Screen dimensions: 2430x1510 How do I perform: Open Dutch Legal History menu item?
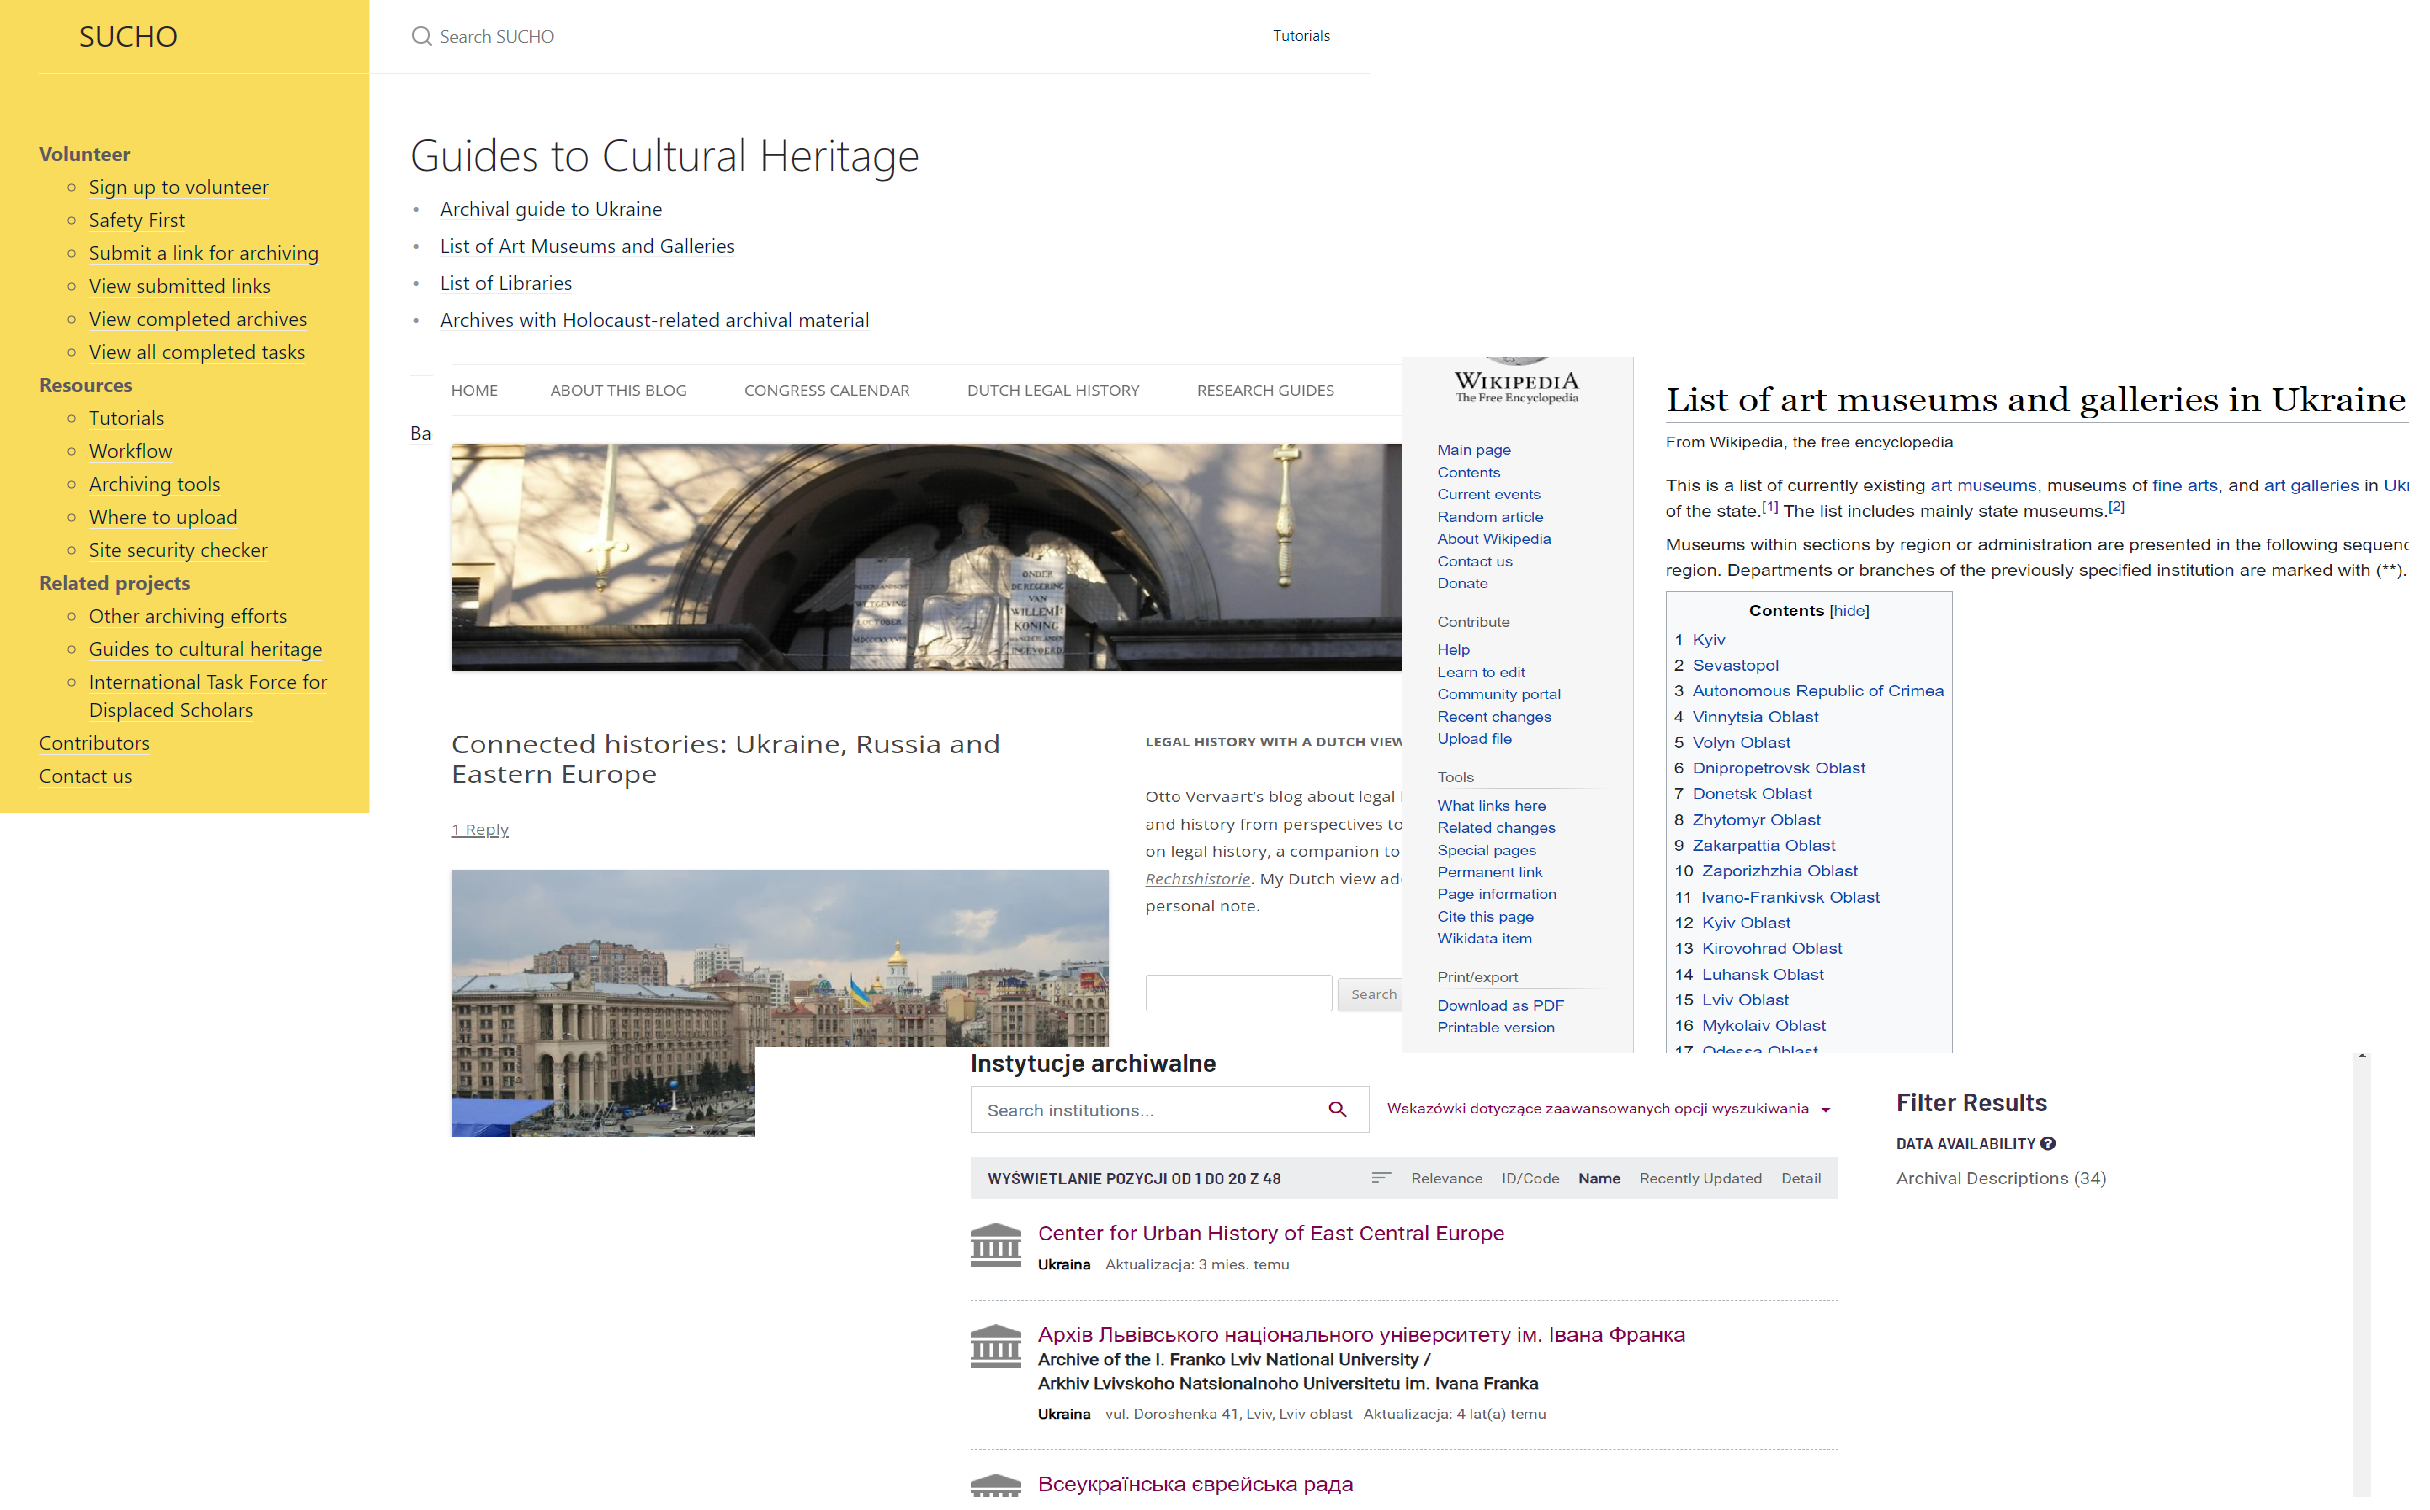[1053, 391]
